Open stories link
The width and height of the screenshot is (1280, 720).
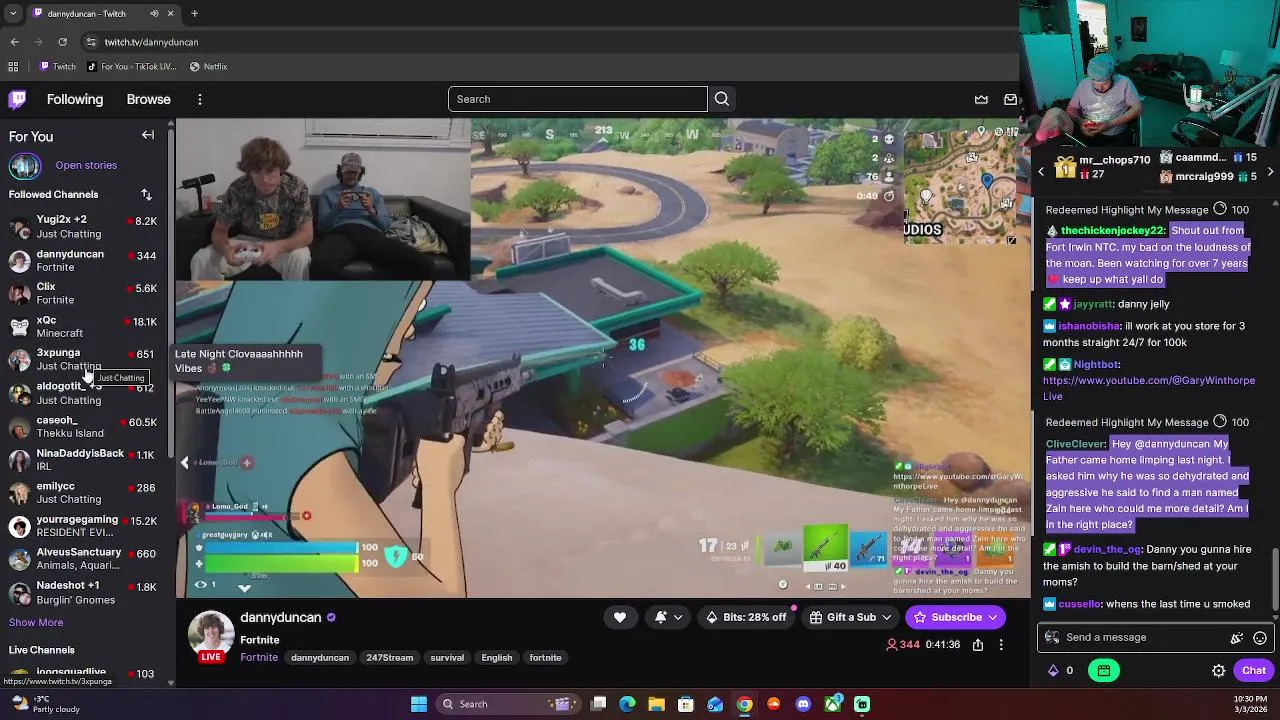(86, 165)
